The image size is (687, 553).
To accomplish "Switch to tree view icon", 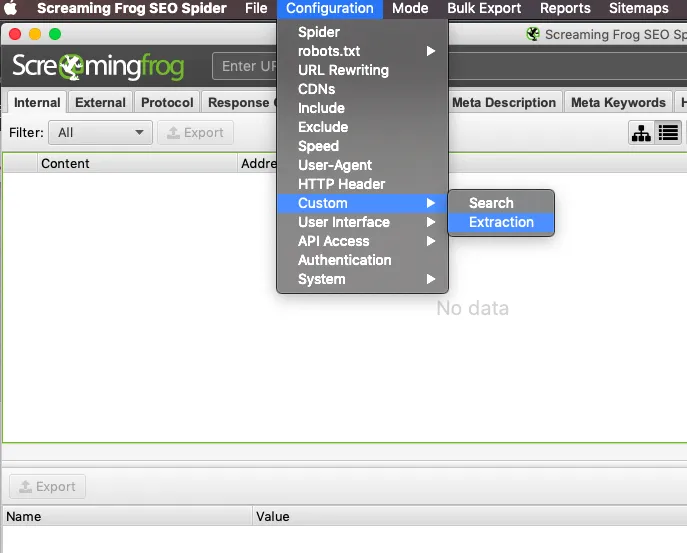I will [x=641, y=133].
